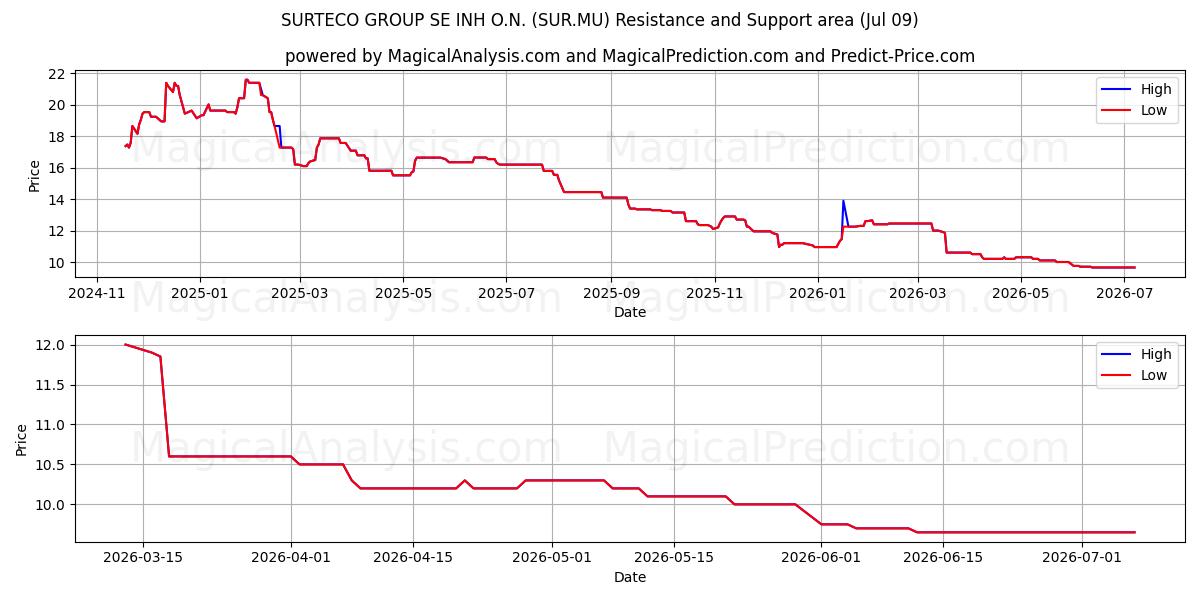
Task: Click the '2026-01' tick label
Action: click(817, 294)
